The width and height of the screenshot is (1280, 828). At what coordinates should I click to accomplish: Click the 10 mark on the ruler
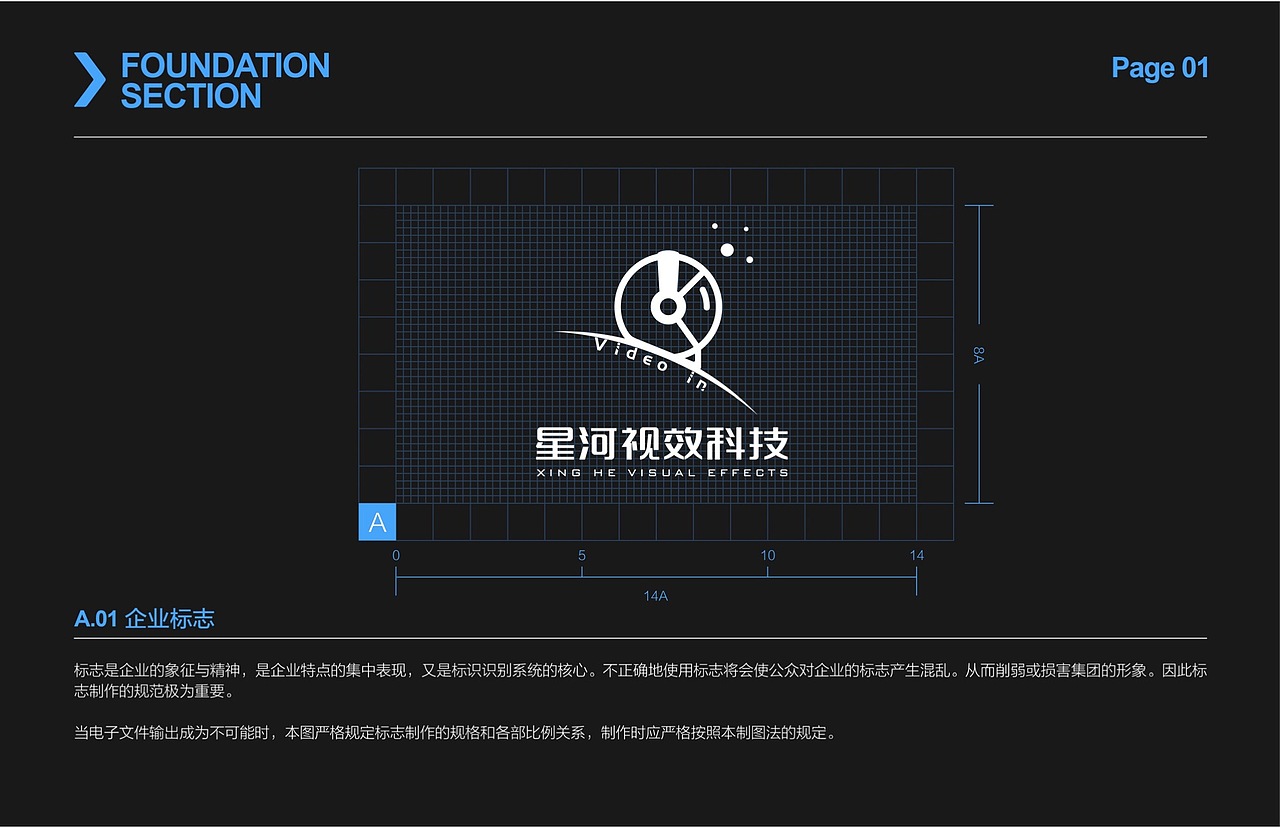coord(768,555)
